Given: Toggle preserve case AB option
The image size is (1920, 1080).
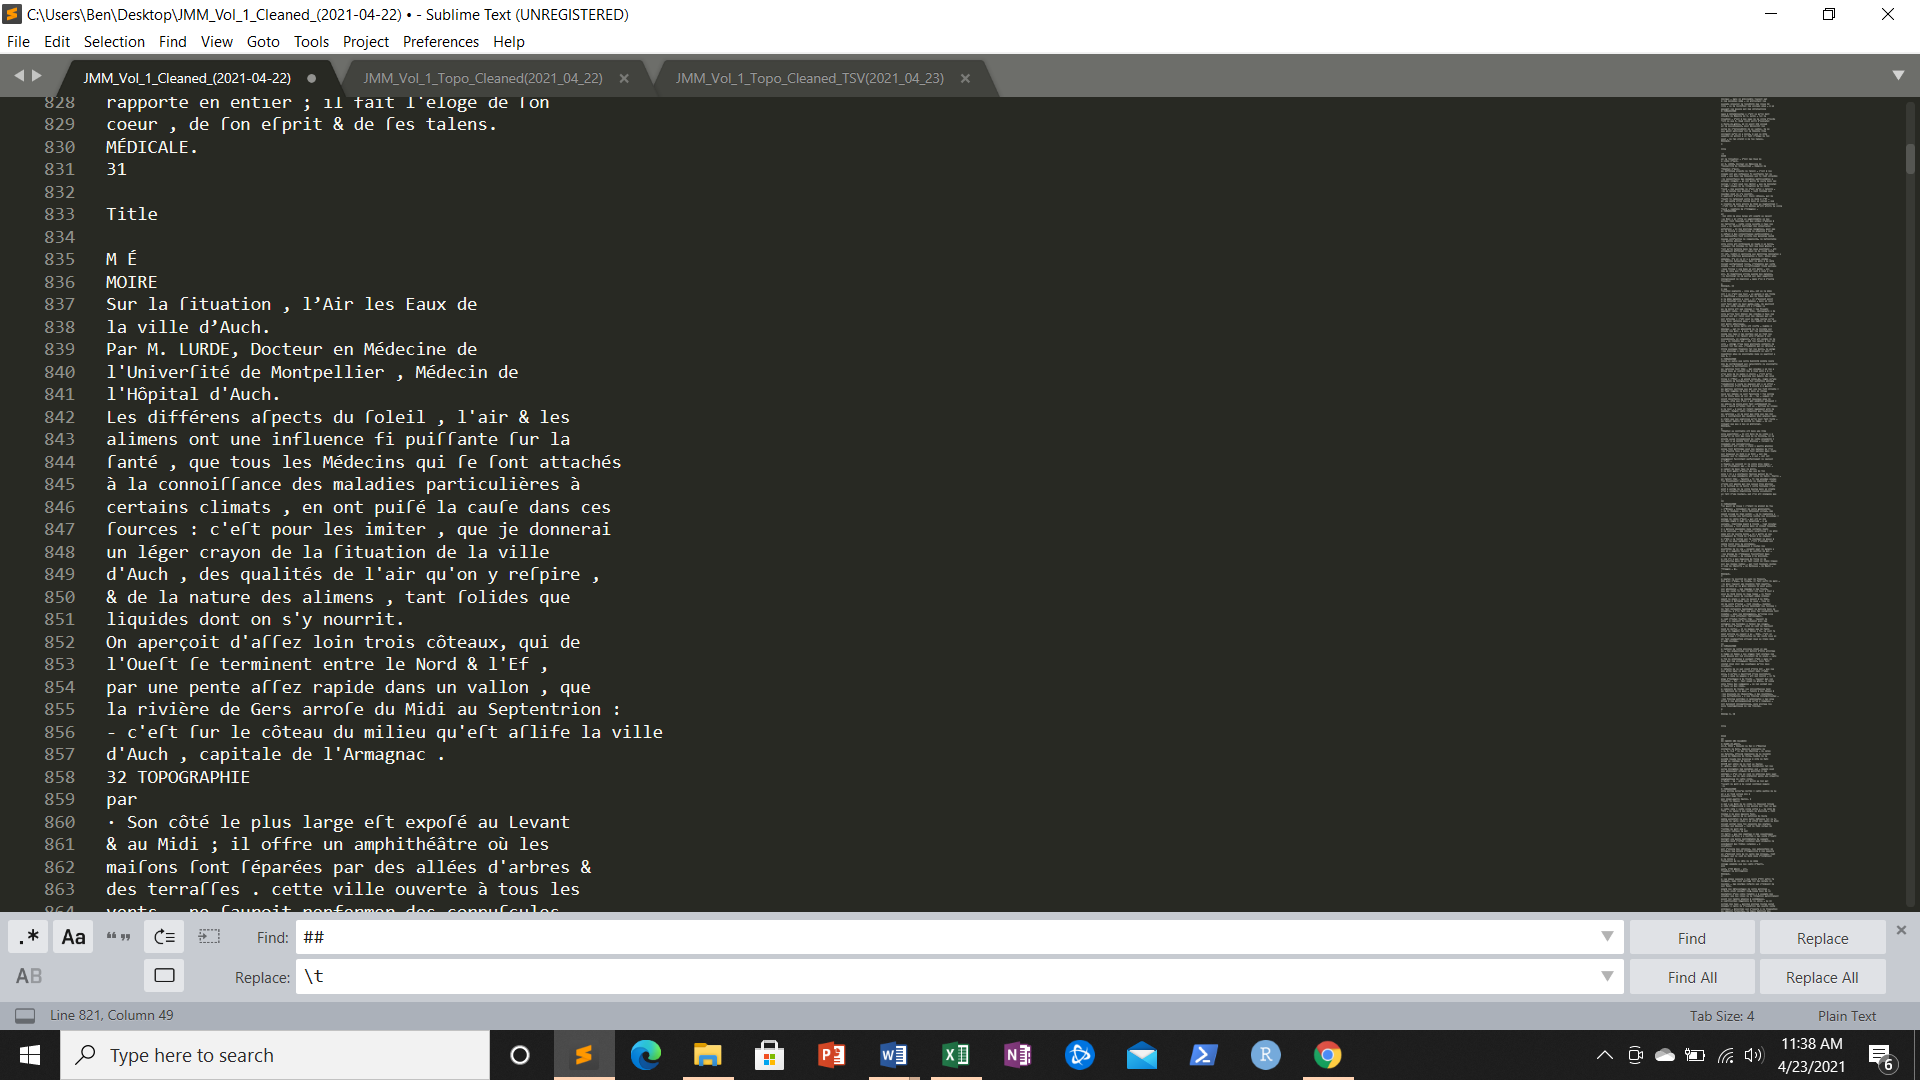Looking at the screenshot, I should click(29, 976).
